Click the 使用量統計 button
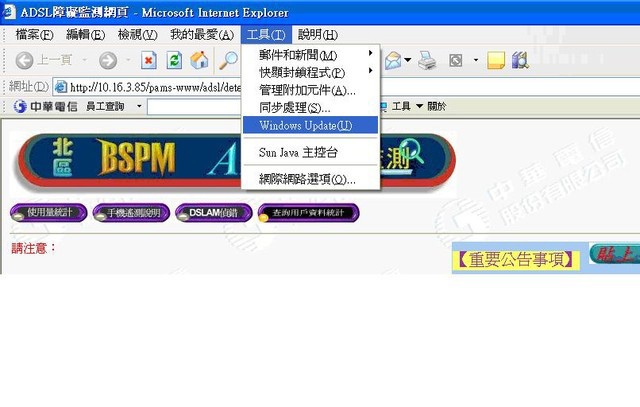The height and width of the screenshot is (407, 640). pyautogui.click(x=49, y=213)
